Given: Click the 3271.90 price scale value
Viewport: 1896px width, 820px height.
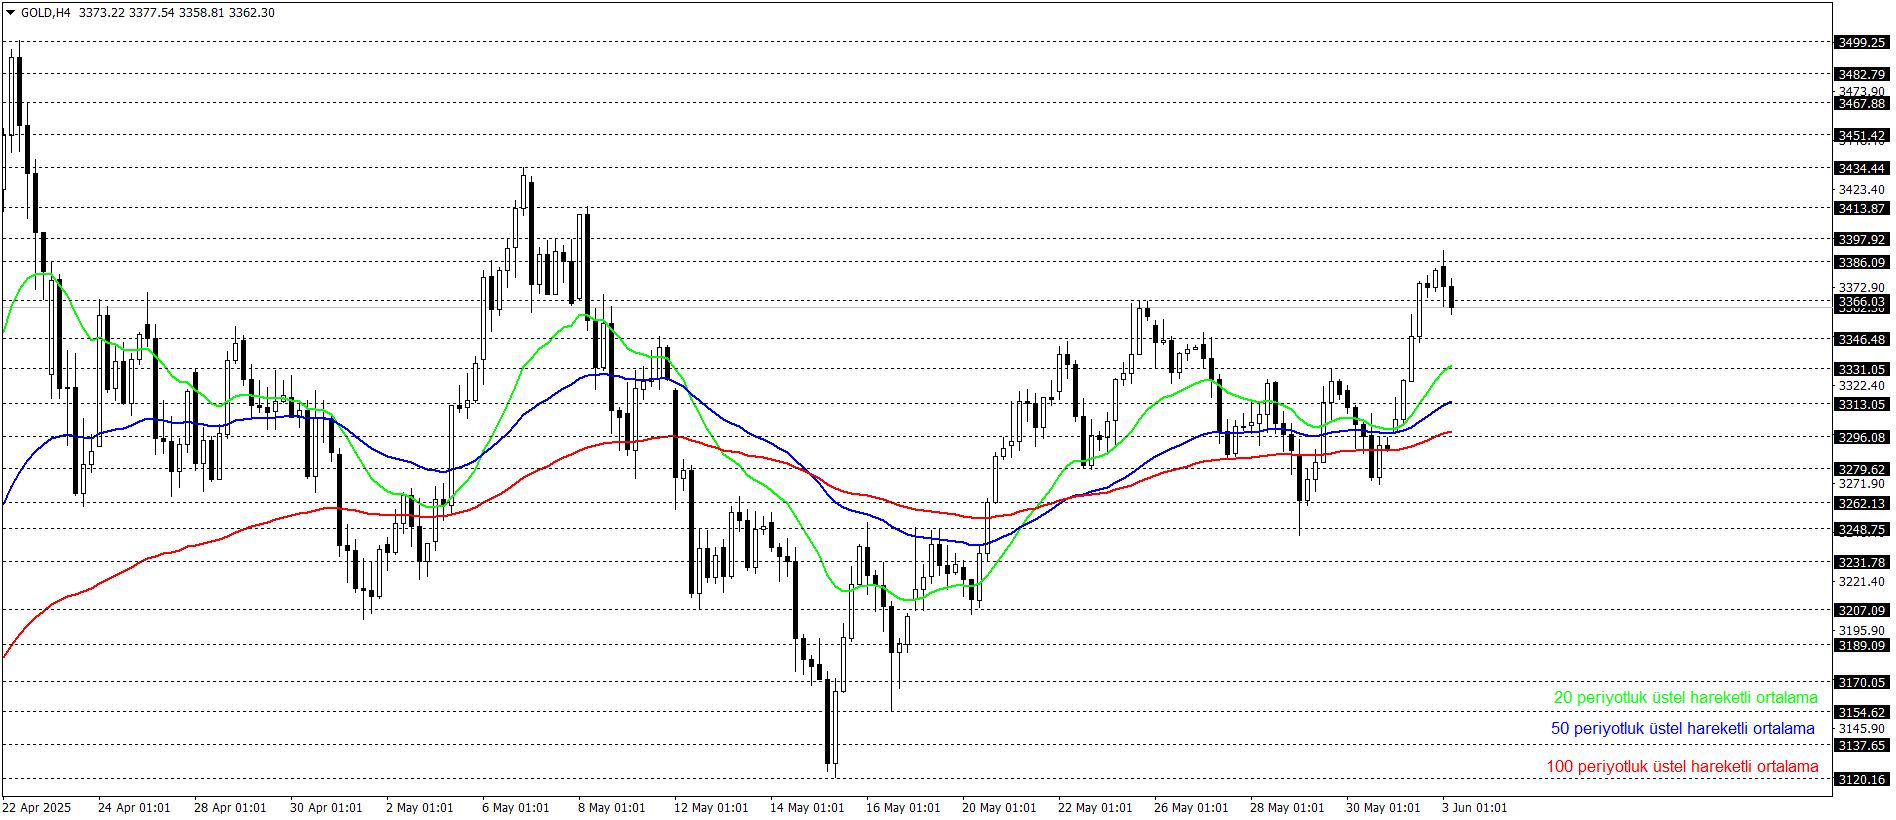Looking at the screenshot, I should 1861,483.
